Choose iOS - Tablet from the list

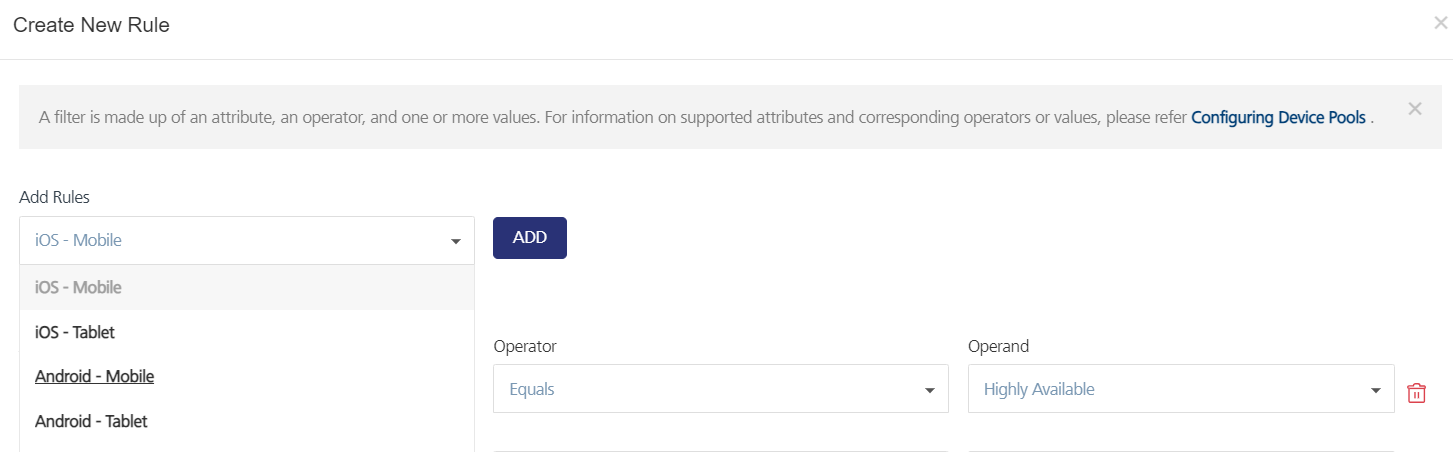coord(75,332)
